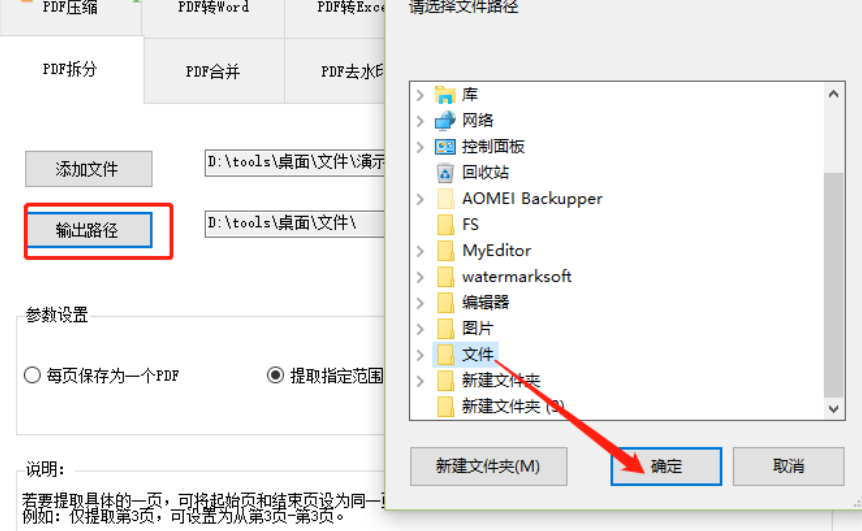Select 每页保存为一个PDF radio option
This screenshot has height=531, width=862.
pos(32,375)
